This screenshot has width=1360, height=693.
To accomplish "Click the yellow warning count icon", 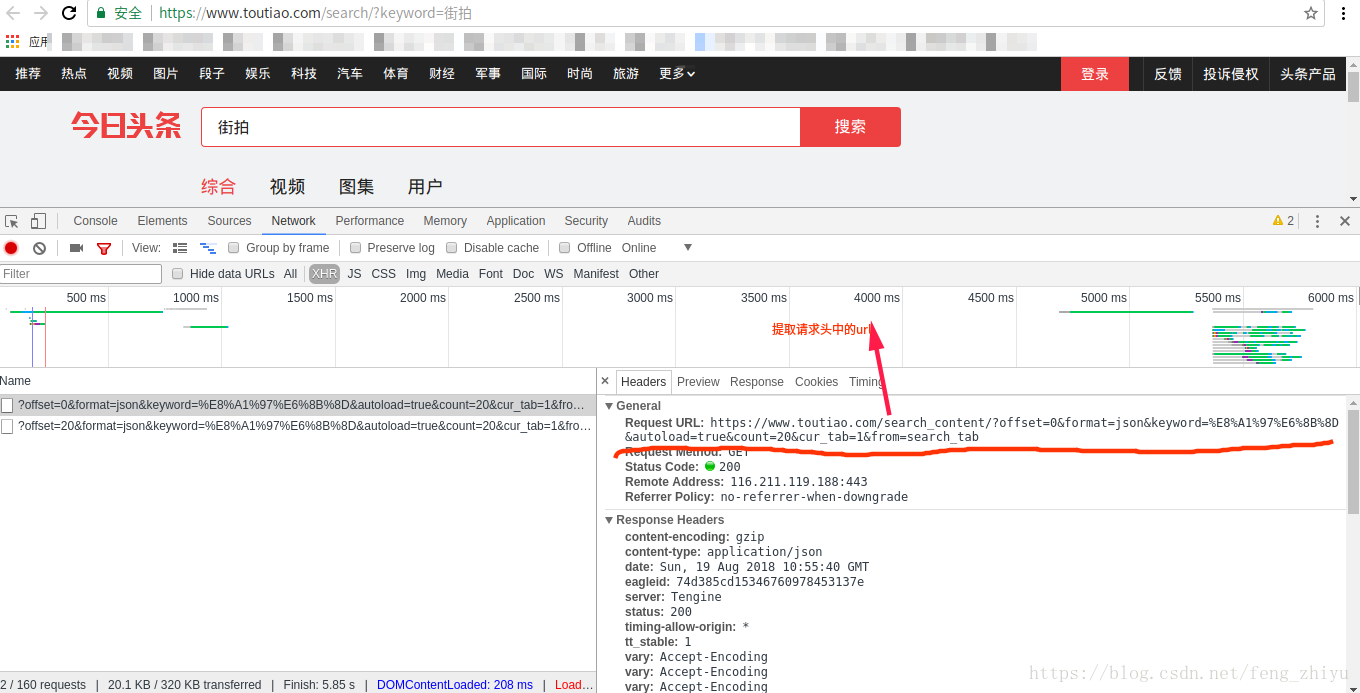I will pyautogui.click(x=1283, y=221).
